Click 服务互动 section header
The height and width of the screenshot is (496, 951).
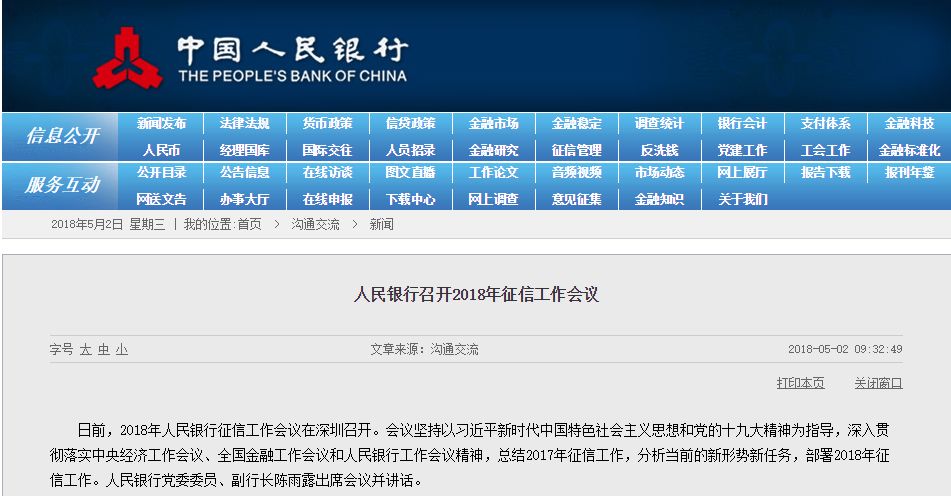tap(62, 185)
